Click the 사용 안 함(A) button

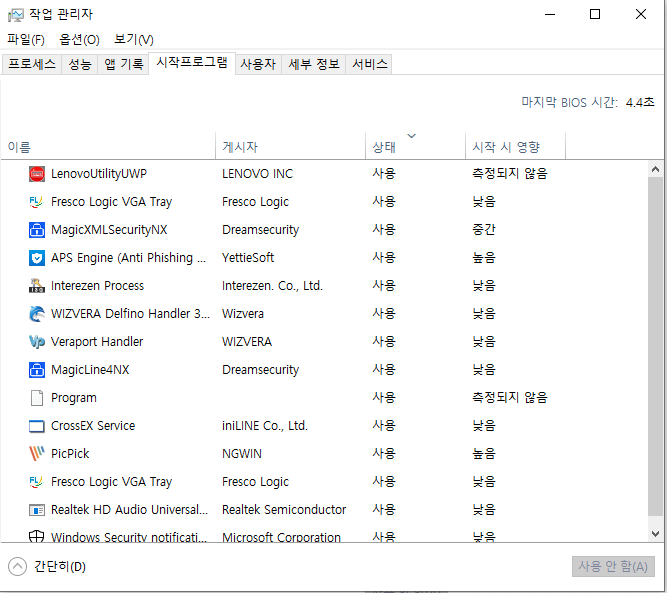(x=613, y=566)
